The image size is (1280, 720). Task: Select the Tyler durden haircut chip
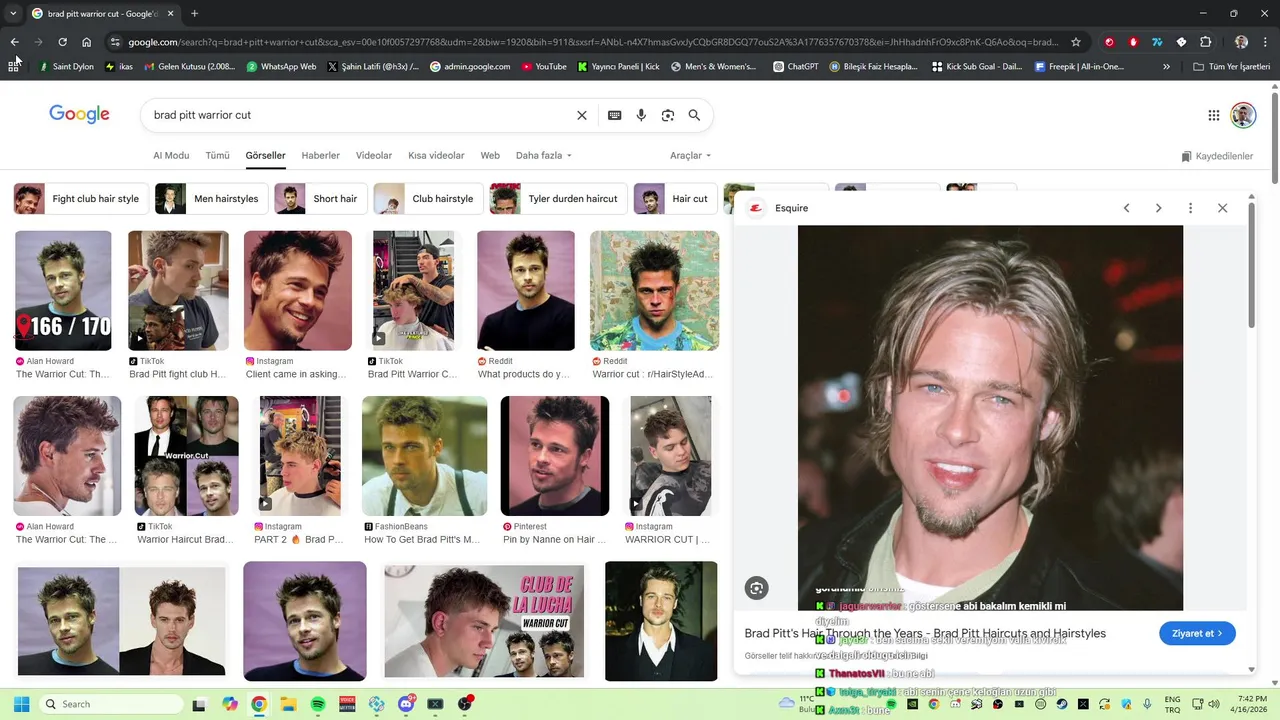(559, 199)
